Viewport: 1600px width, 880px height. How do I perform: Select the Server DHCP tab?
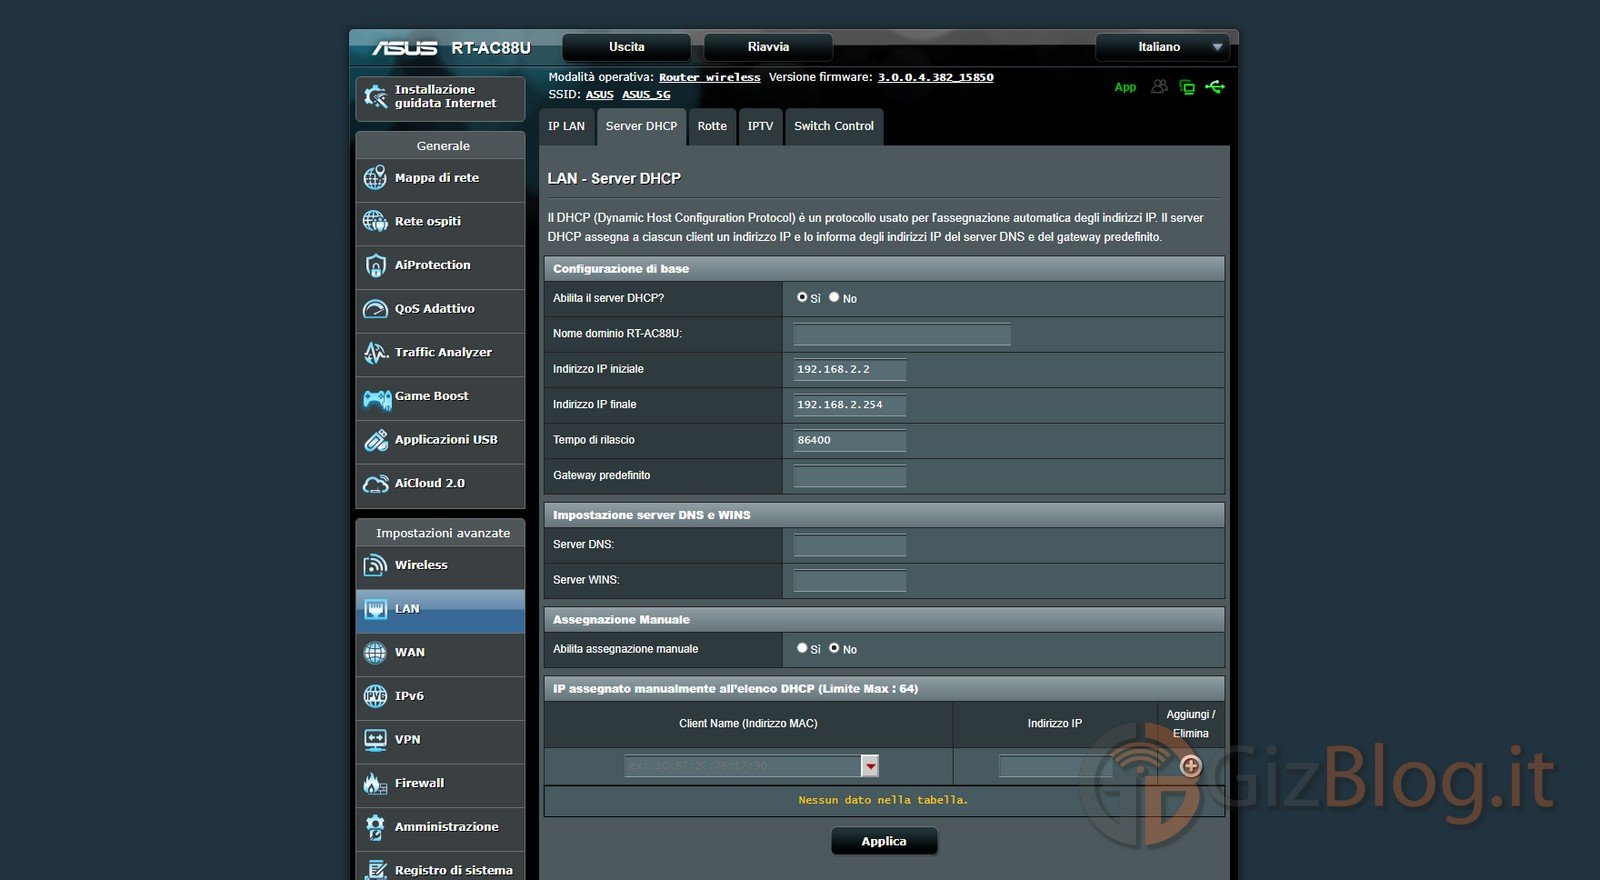[641, 126]
